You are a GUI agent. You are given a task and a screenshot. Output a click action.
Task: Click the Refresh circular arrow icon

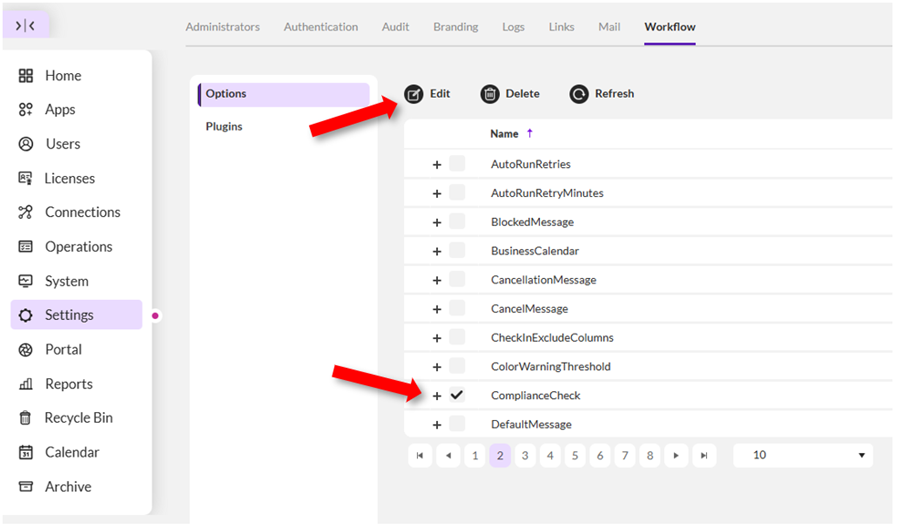[579, 94]
